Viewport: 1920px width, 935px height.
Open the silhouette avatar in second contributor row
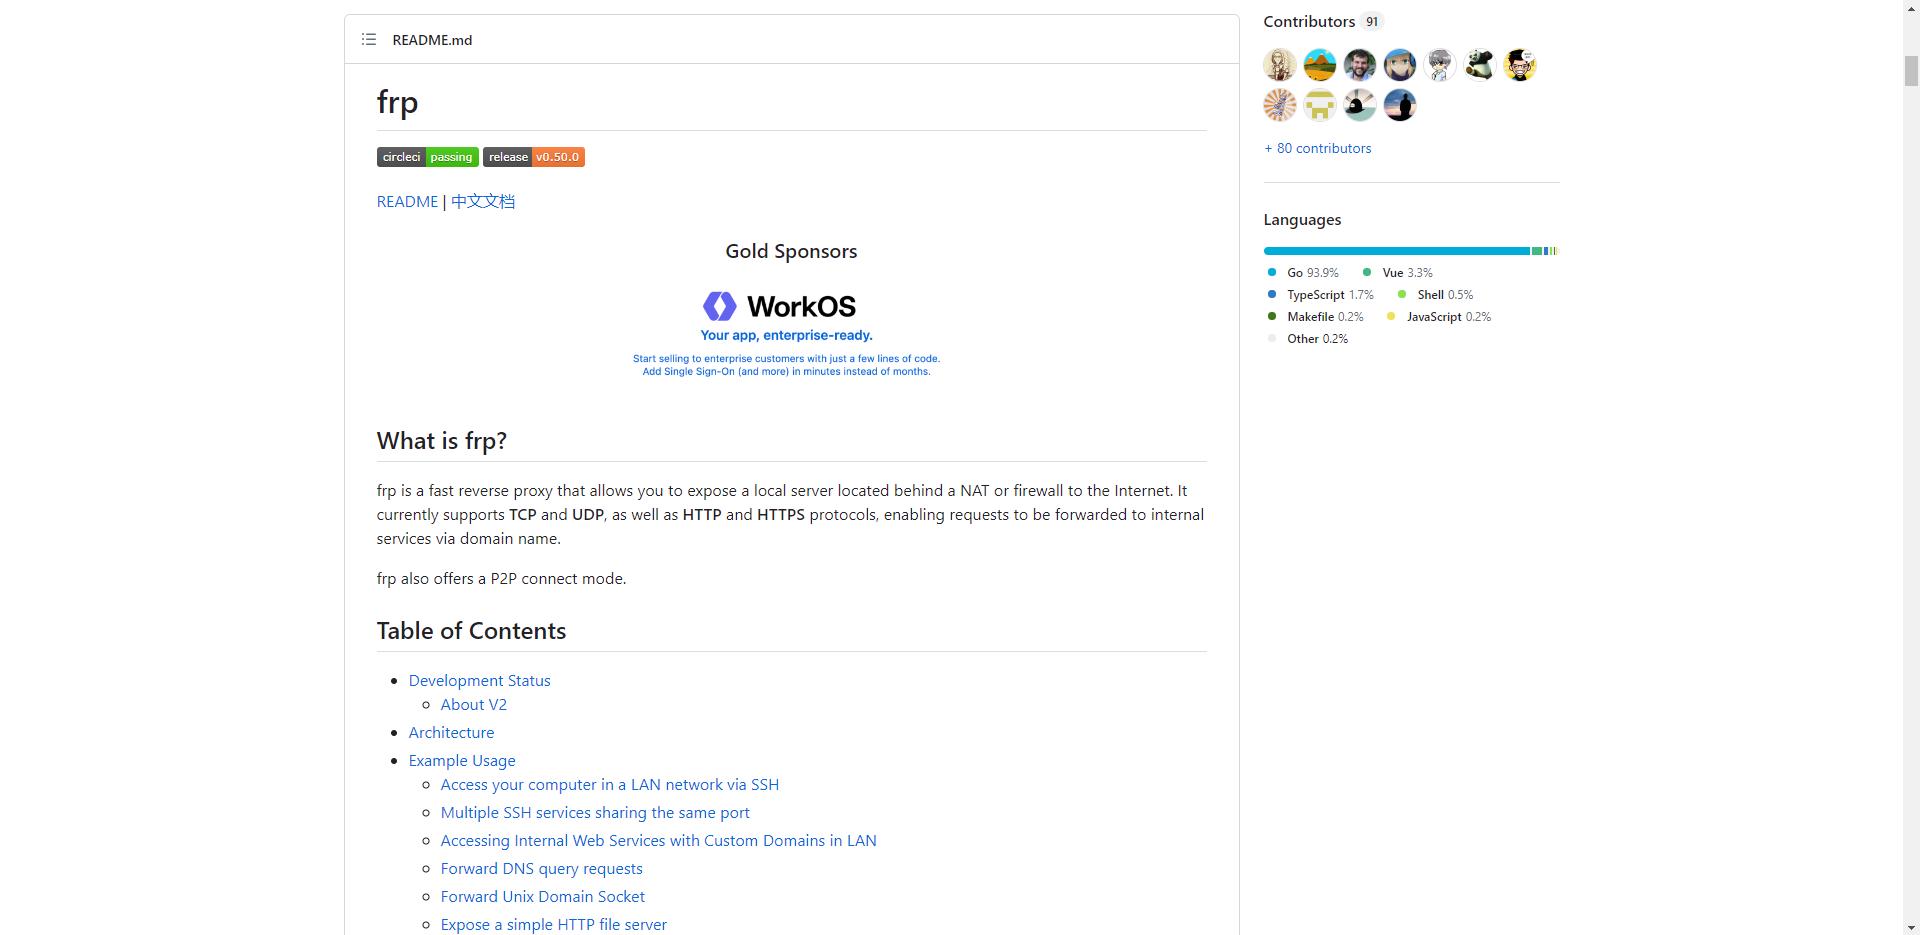(x=1400, y=105)
